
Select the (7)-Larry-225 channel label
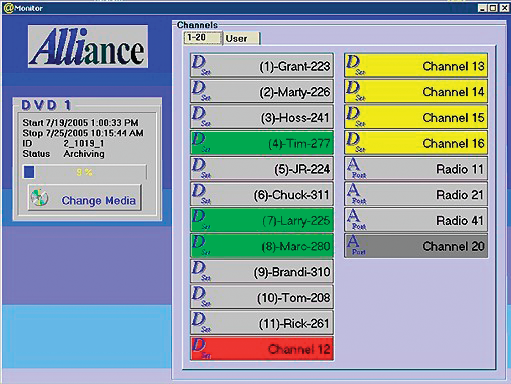point(296,221)
